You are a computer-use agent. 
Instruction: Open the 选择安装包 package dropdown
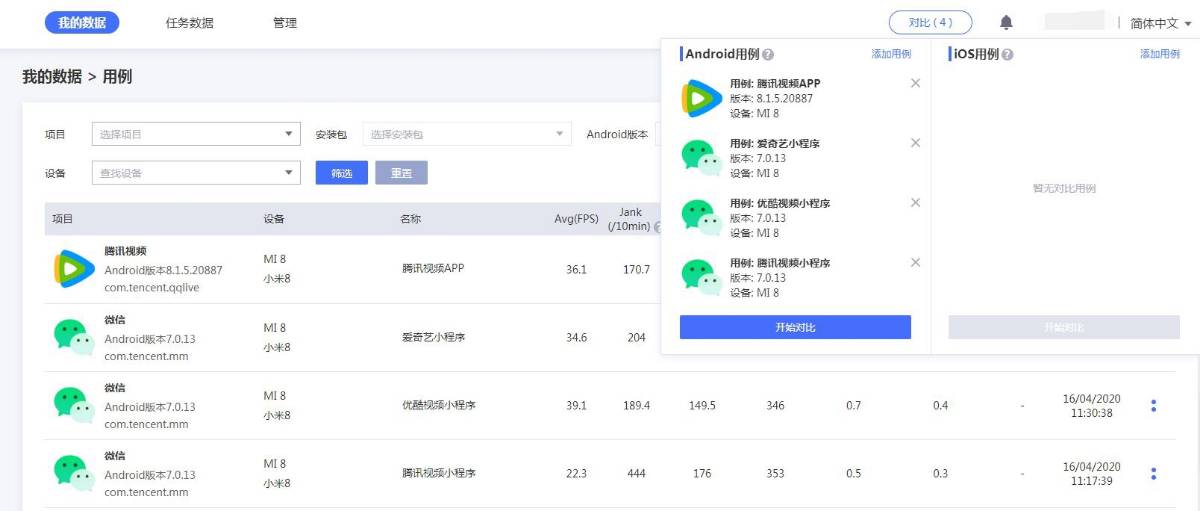tap(466, 134)
